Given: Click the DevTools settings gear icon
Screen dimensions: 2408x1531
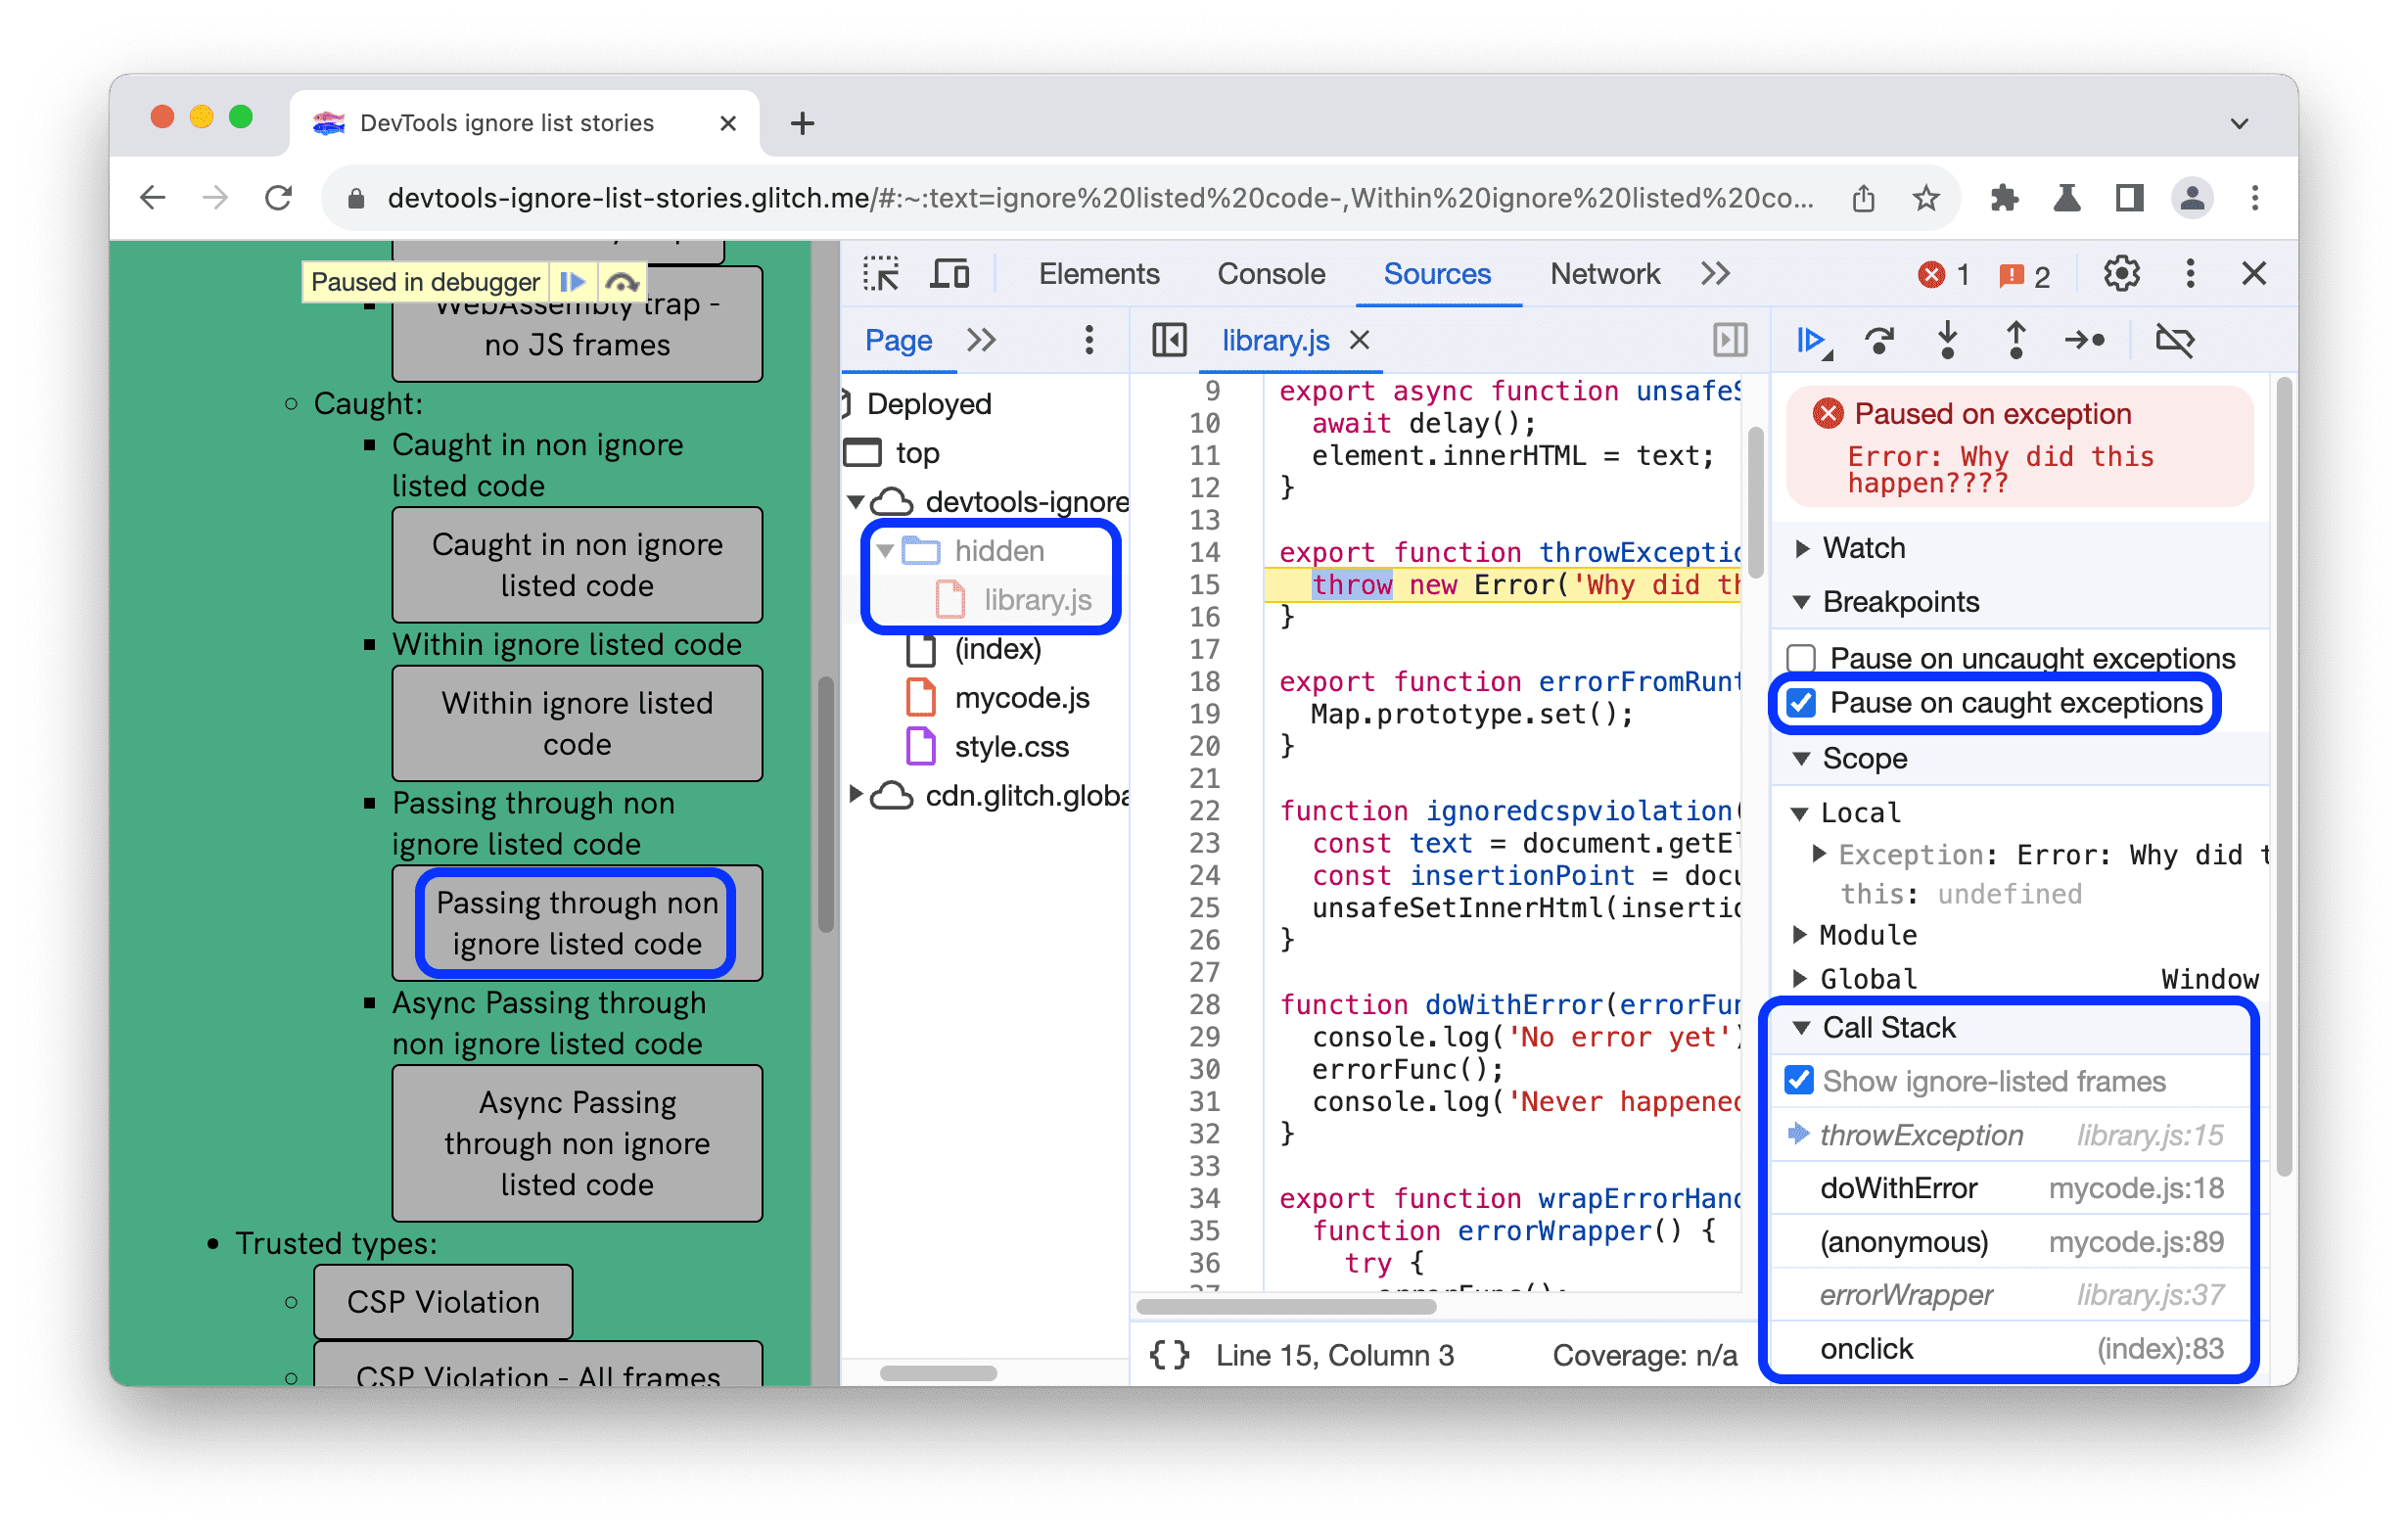Looking at the screenshot, I should tap(2120, 274).
